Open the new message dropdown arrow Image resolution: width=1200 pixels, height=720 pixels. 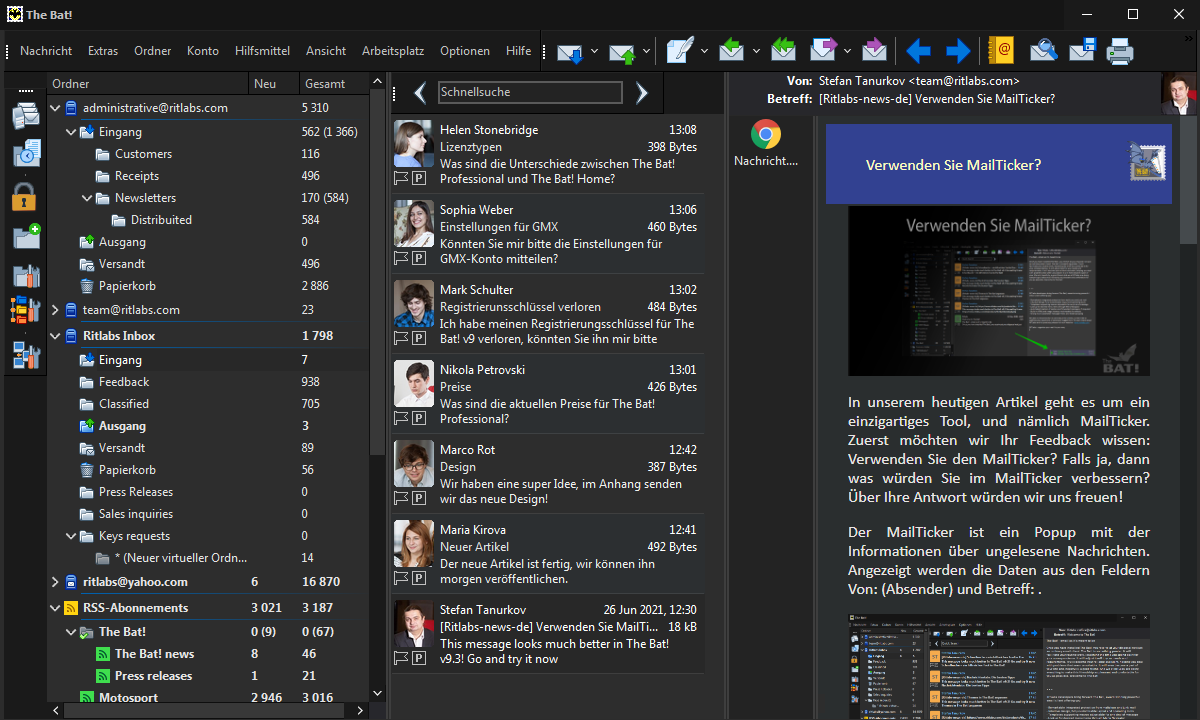(704, 51)
